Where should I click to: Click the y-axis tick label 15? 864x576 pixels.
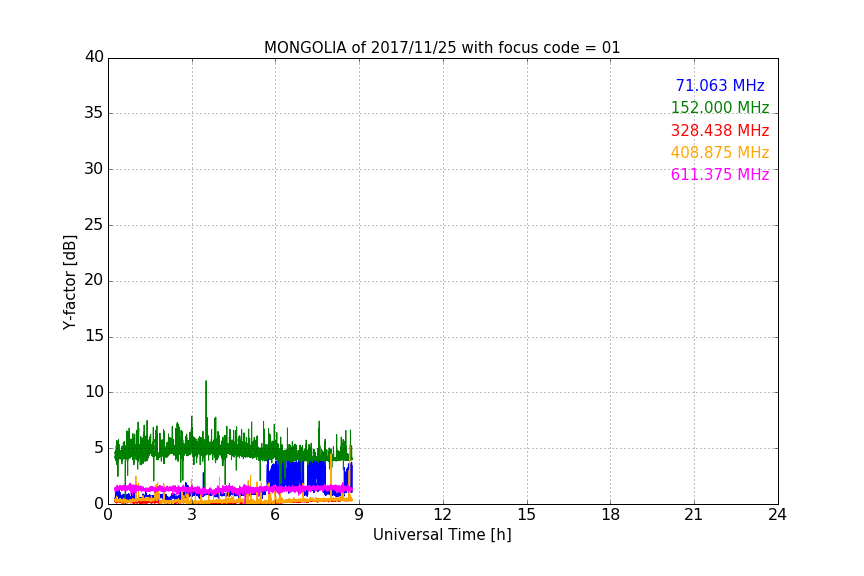[94, 336]
